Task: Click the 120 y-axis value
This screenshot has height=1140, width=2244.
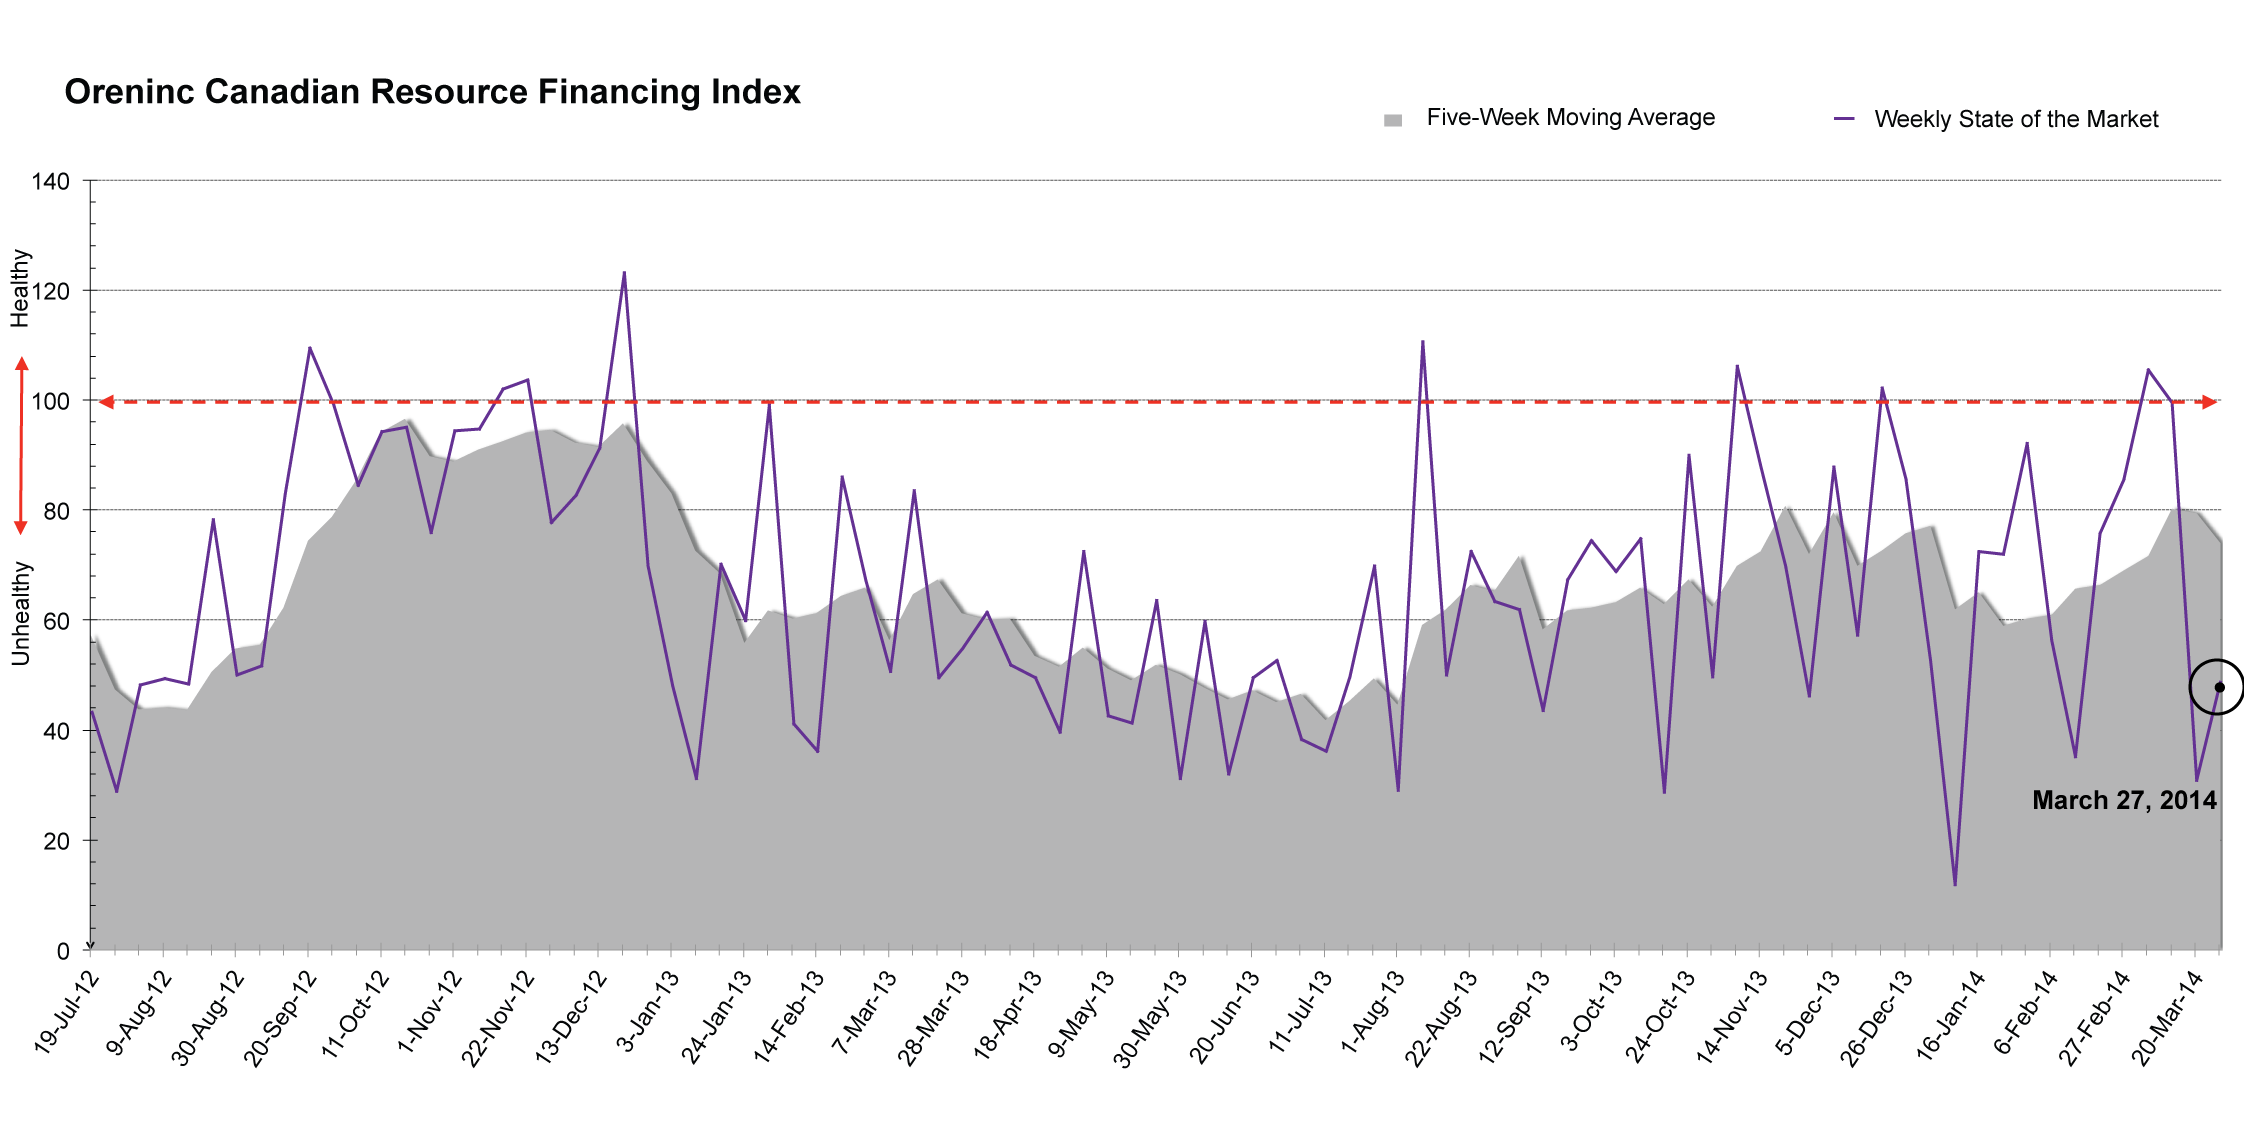Action: 50,292
